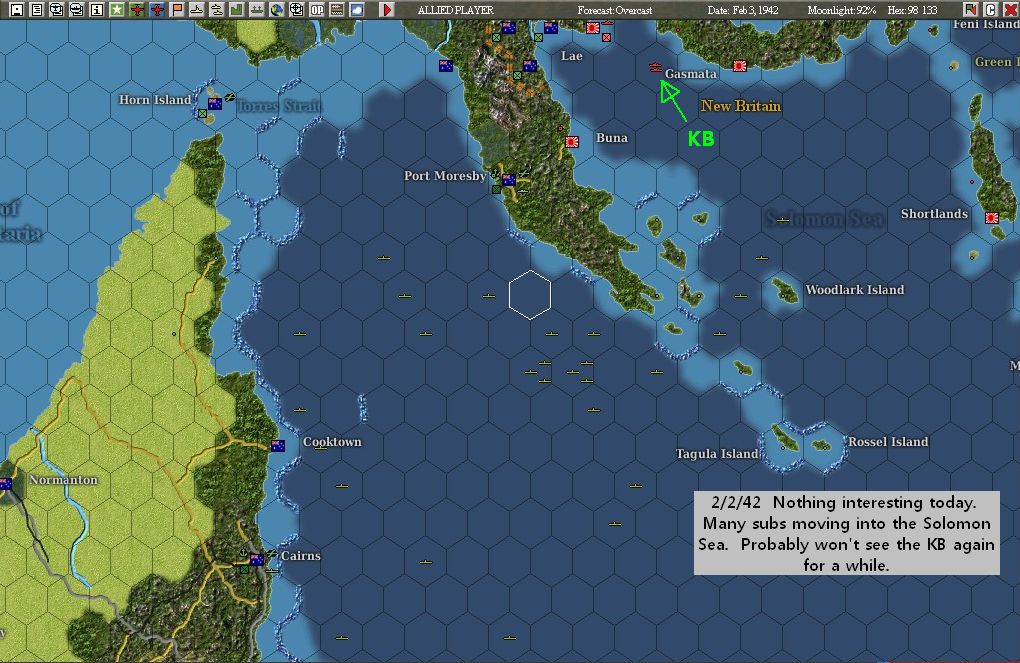Click the orange flag toolbar icon
1020x663 pixels.
(x=177, y=10)
